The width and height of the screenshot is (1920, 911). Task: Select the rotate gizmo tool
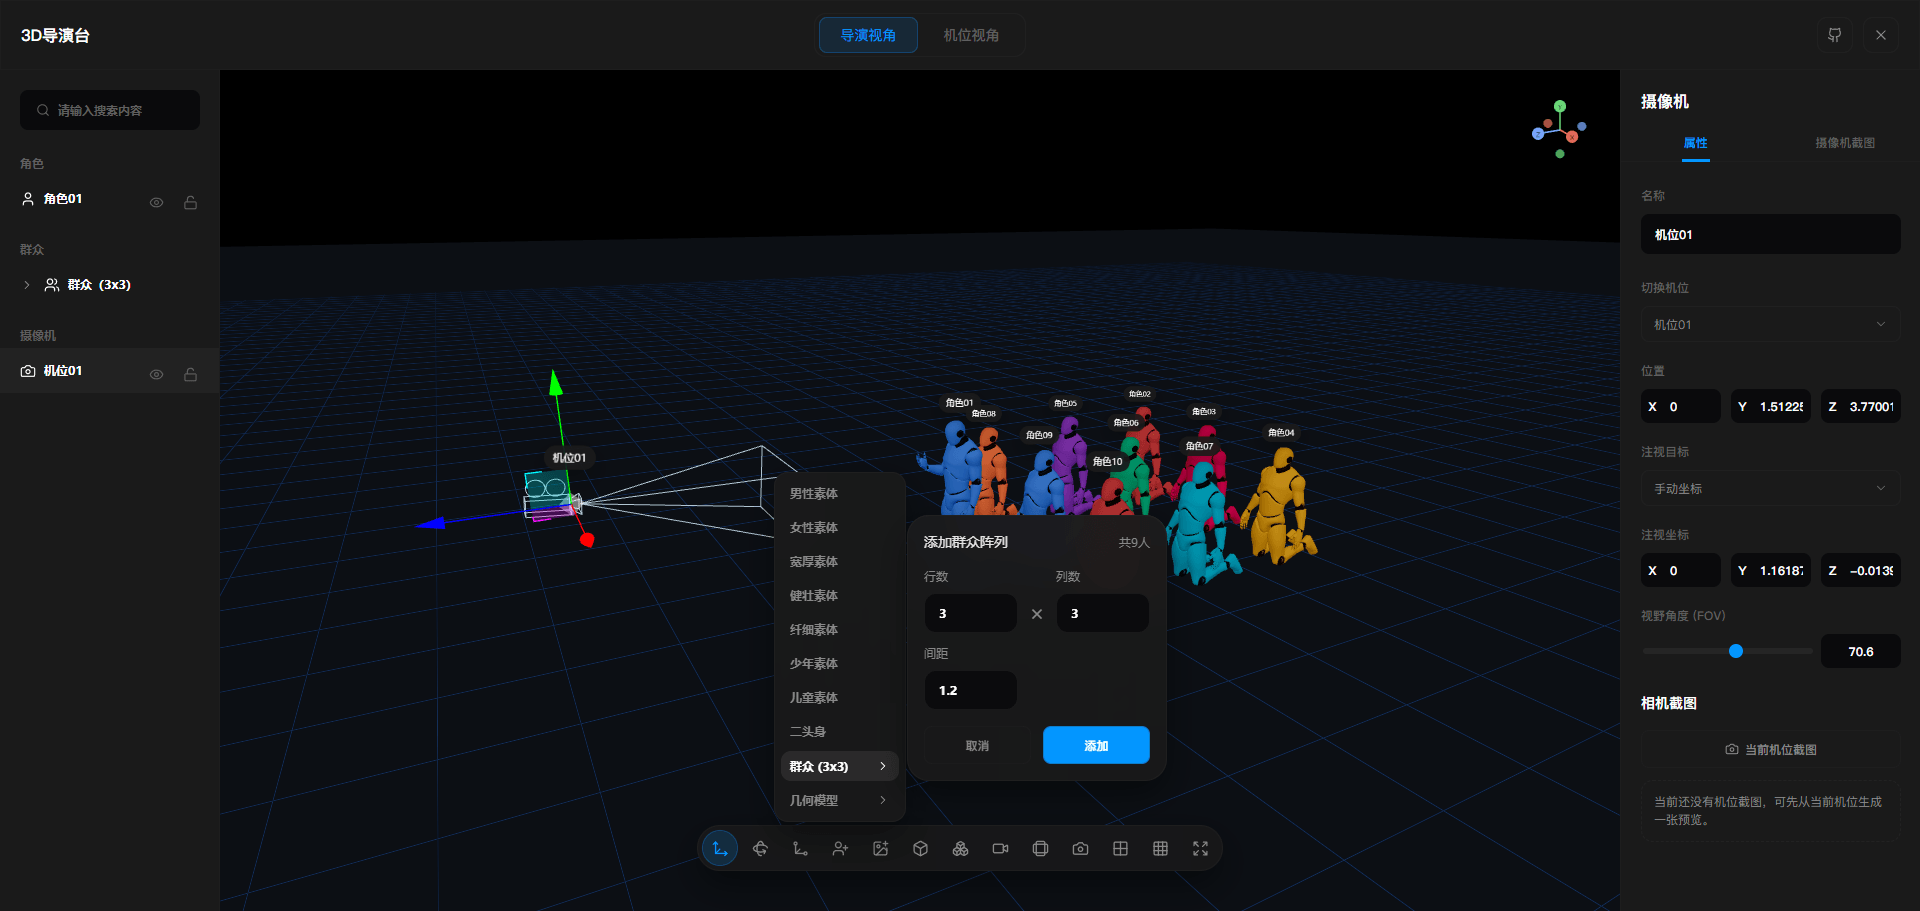760,849
